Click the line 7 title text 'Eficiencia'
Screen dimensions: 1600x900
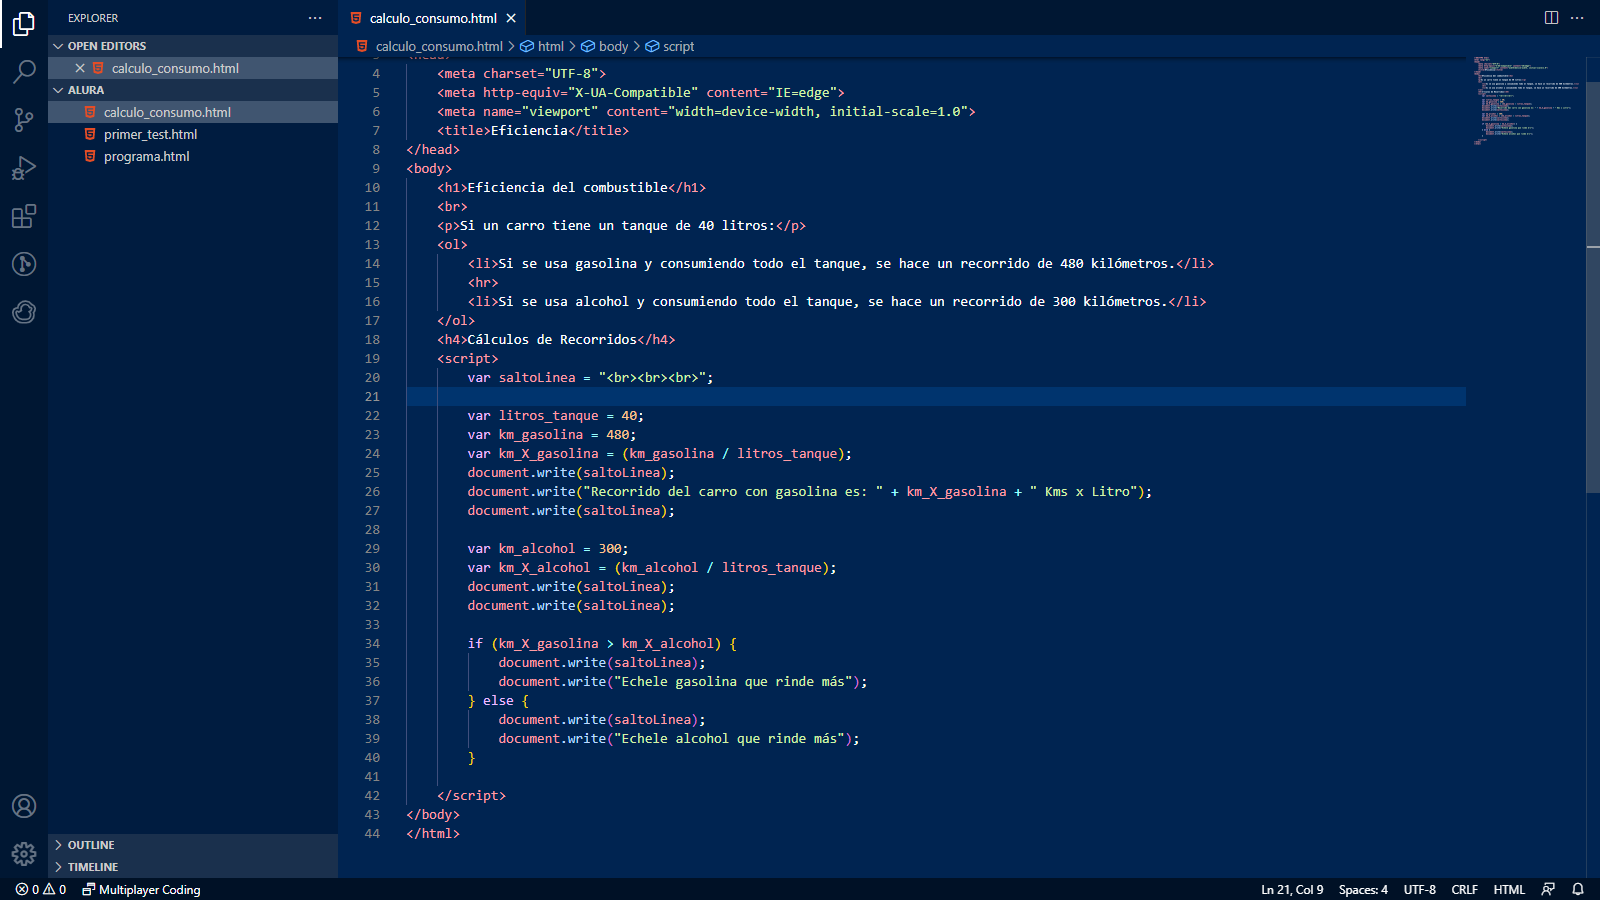click(529, 130)
